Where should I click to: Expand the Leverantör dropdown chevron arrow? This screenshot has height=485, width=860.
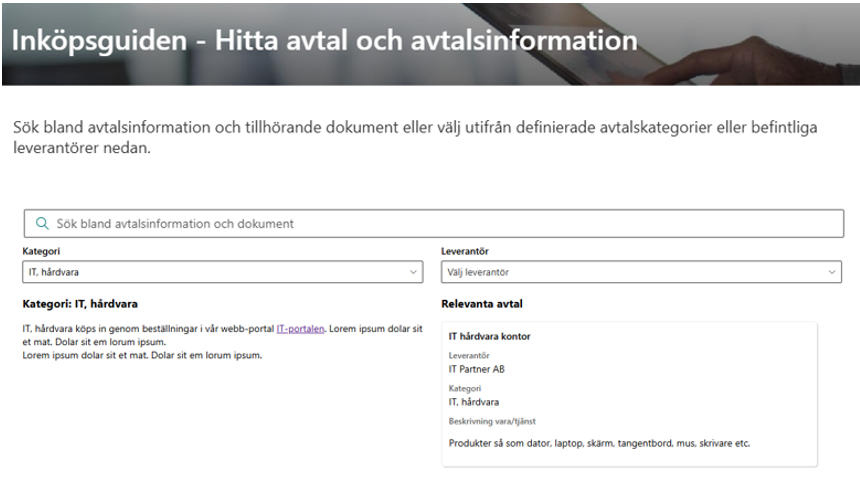(831, 272)
